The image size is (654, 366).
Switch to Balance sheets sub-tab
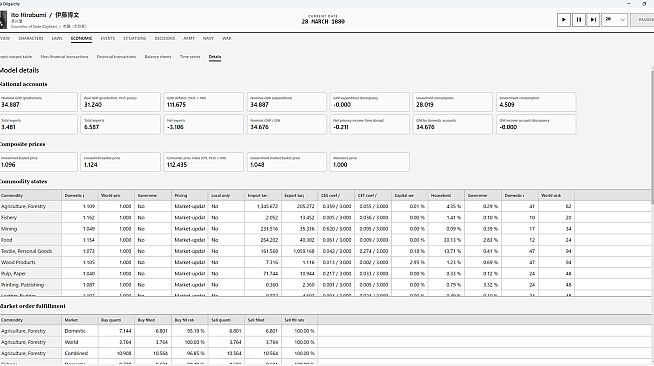pyautogui.click(x=158, y=57)
